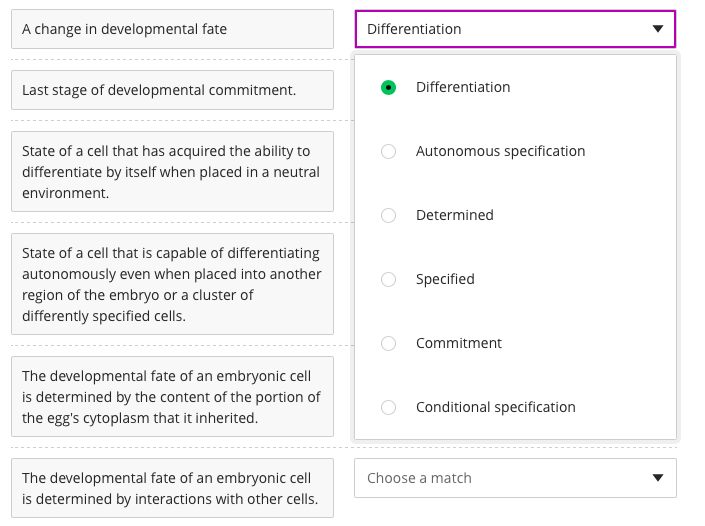Viewport: 705px width, 526px height.
Task: Click the 'differentiating autonomously' definition box
Action: click(172, 284)
